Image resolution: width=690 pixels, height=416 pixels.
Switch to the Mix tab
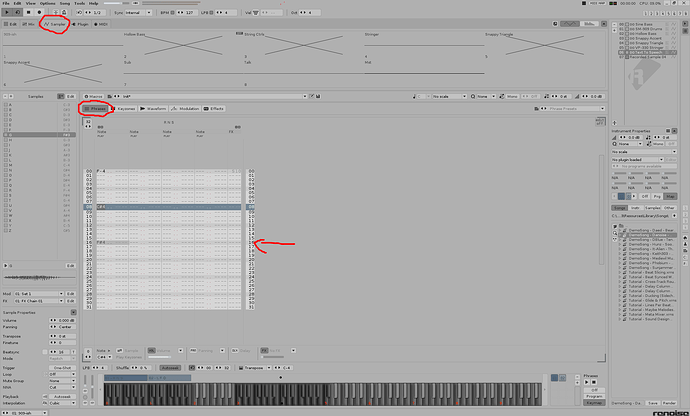tap(29, 24)
